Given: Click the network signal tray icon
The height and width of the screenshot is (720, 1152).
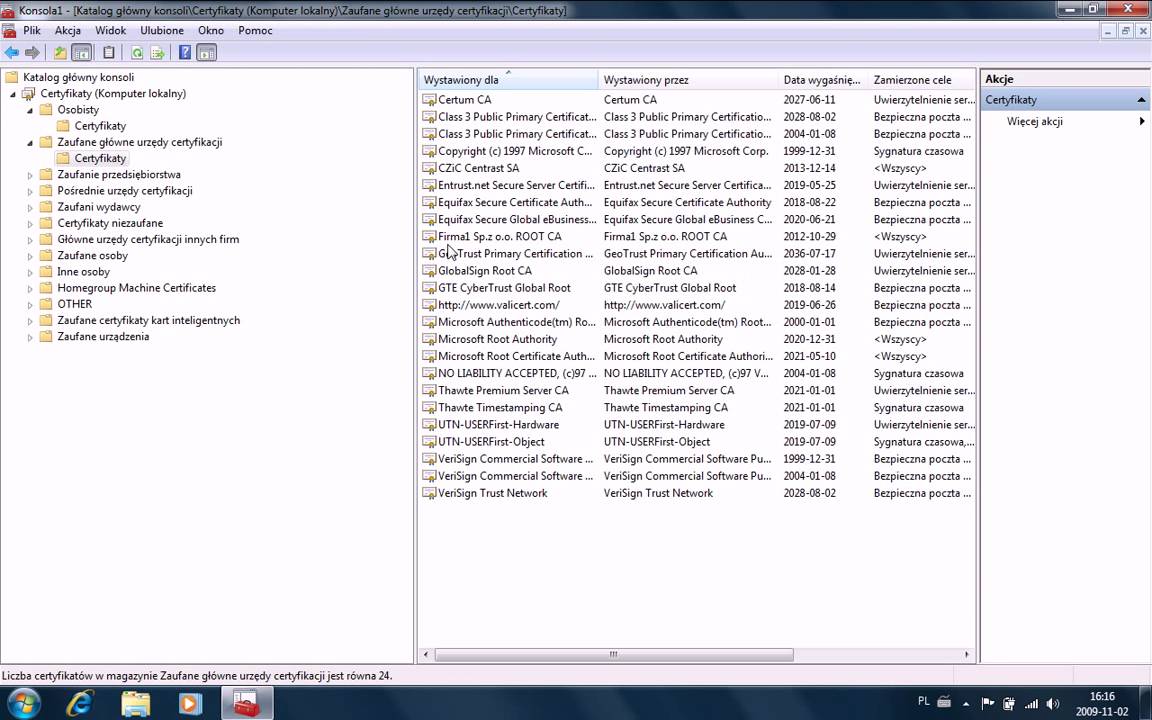Looking at the screenshot, I should (x=1032, y=703).
